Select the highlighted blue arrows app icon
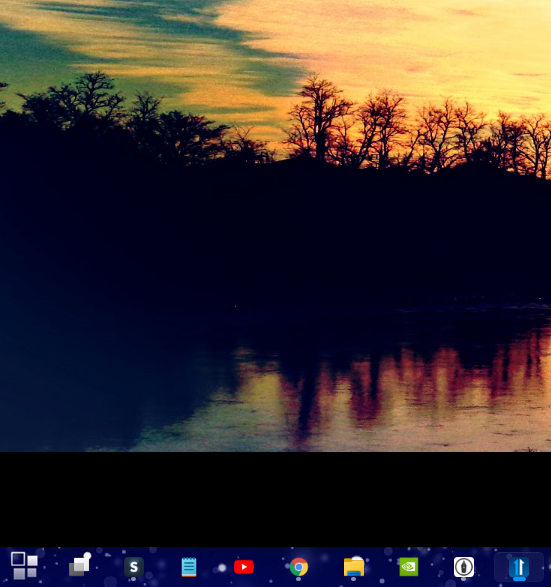This screenshot has width=551, height=587. click(519, 568)
